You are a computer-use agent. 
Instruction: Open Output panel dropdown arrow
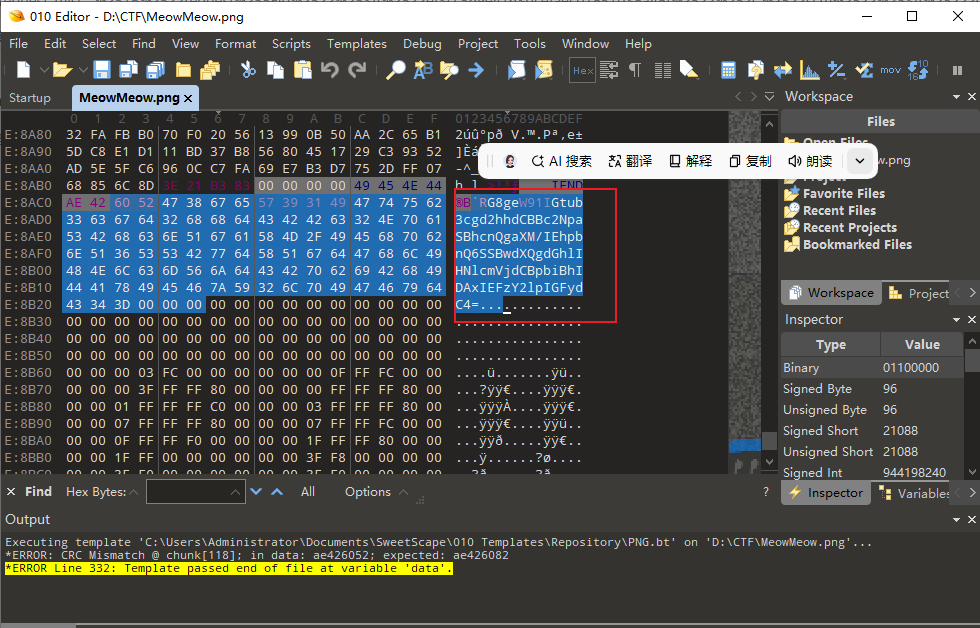point(956,520)
